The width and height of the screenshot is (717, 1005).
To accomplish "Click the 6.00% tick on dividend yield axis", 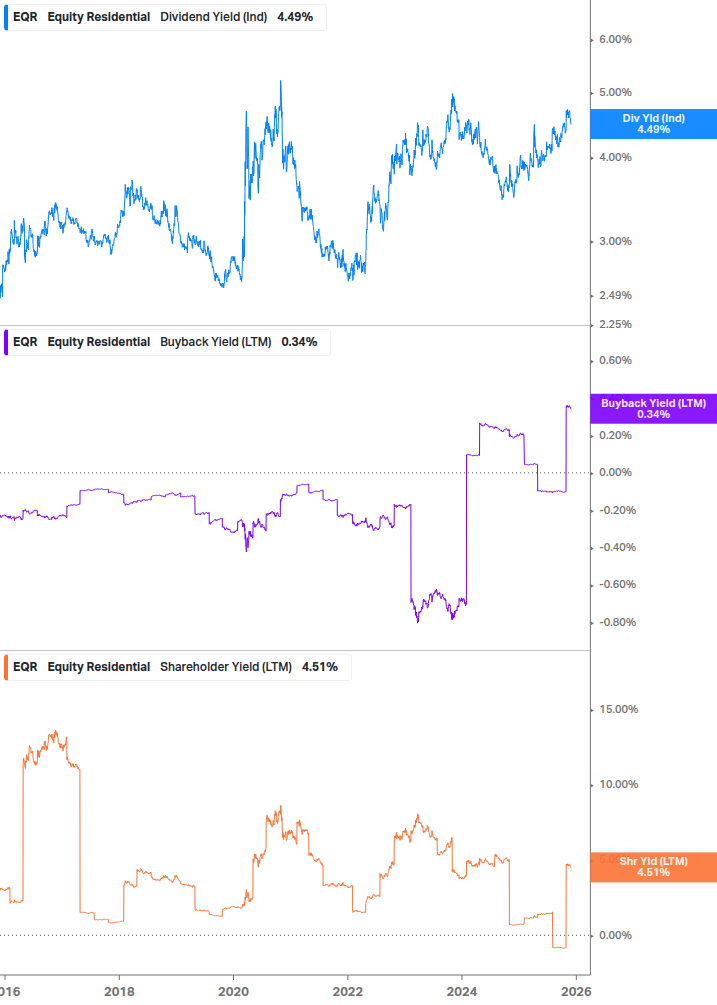I will (x=615, y=40).
